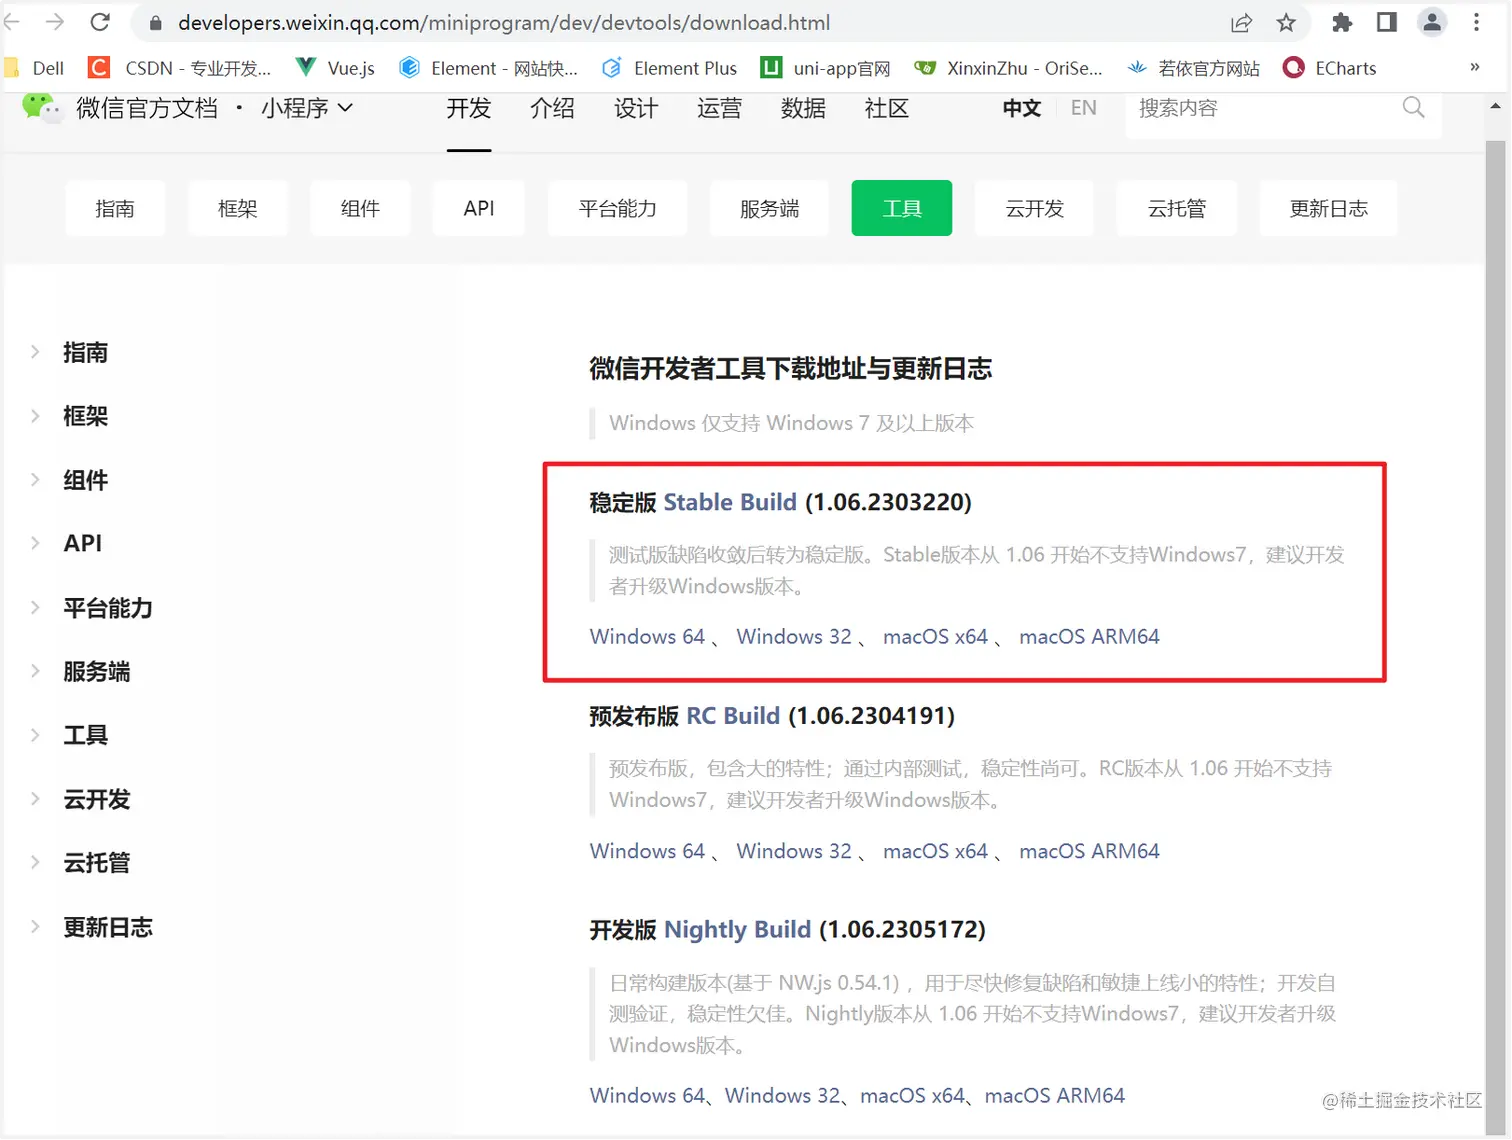The image size is (1512, 1140).
Task: Download Stable Build Windows 64
Action: point(647,637)
